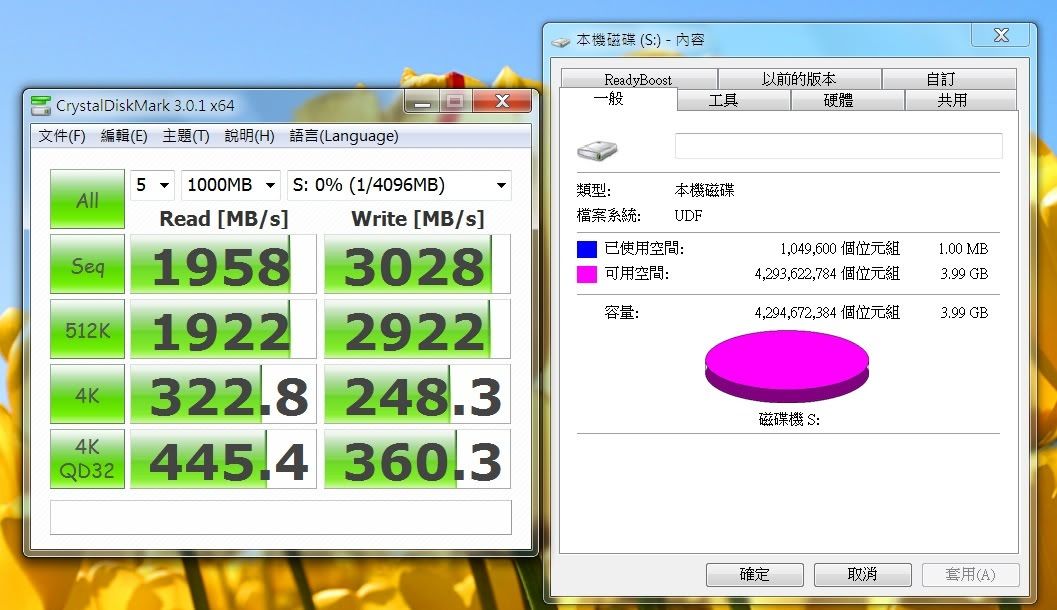Open the 文件(F) menu
The height and width of the screenshot is (610, 1057).
(62, 136)
